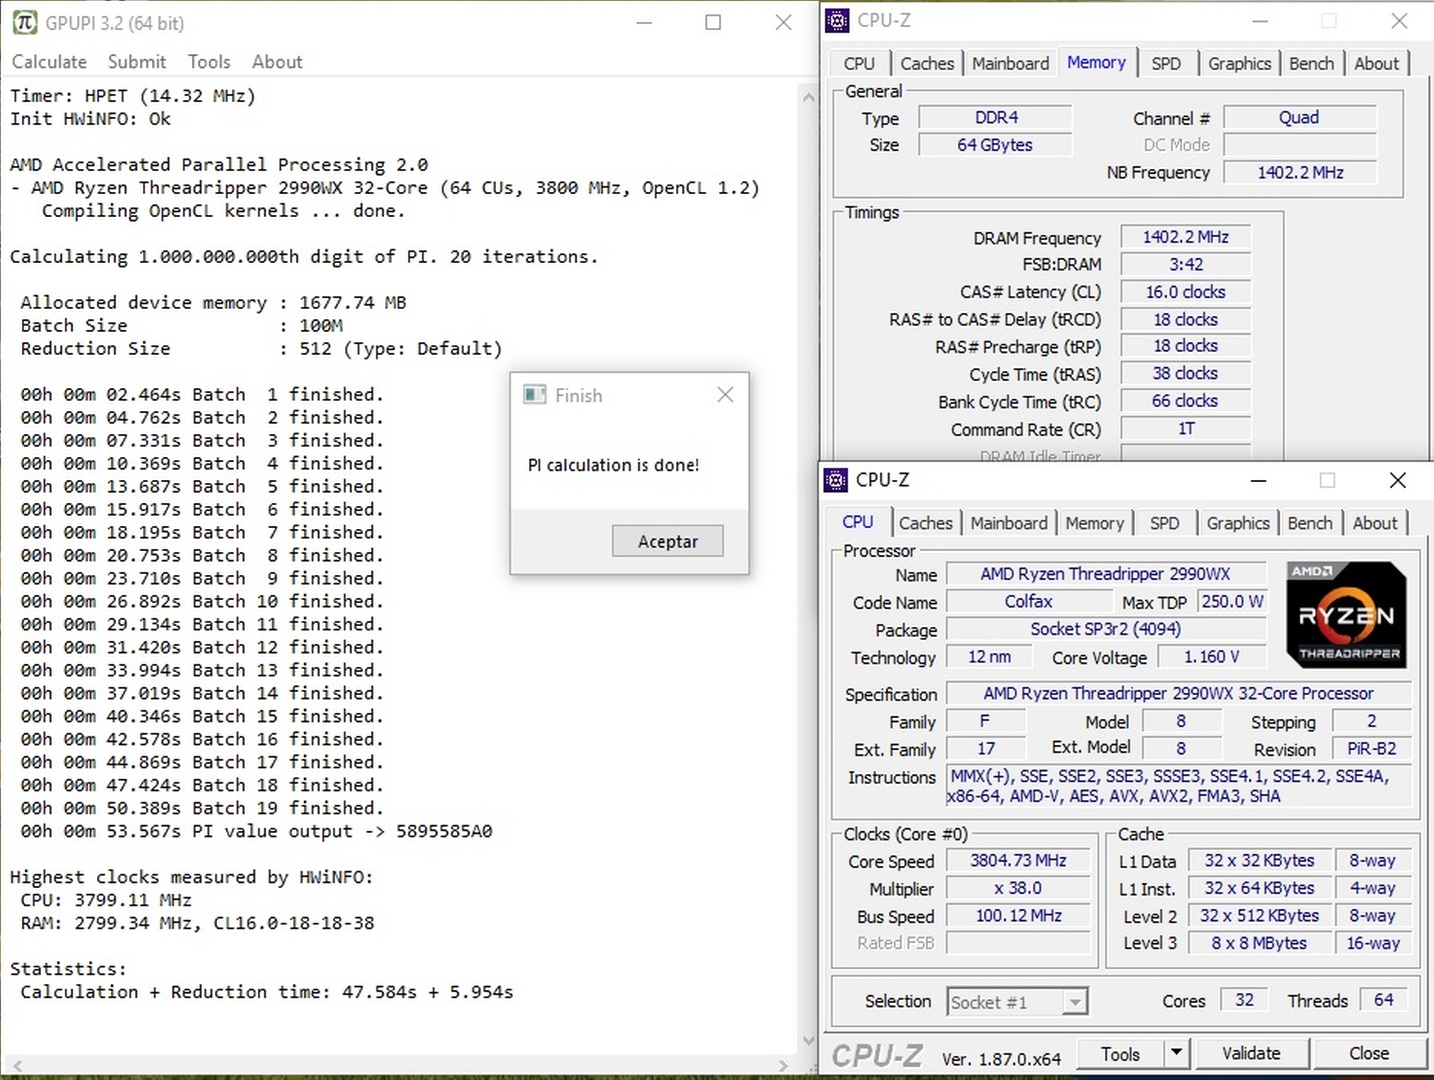Click the Batch 10 finished log line
Screen dimensions: 1434x1080
(202, 601)
